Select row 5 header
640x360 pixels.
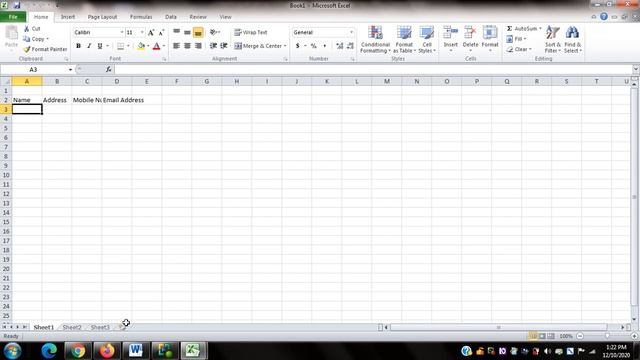[x=6, y=128]
